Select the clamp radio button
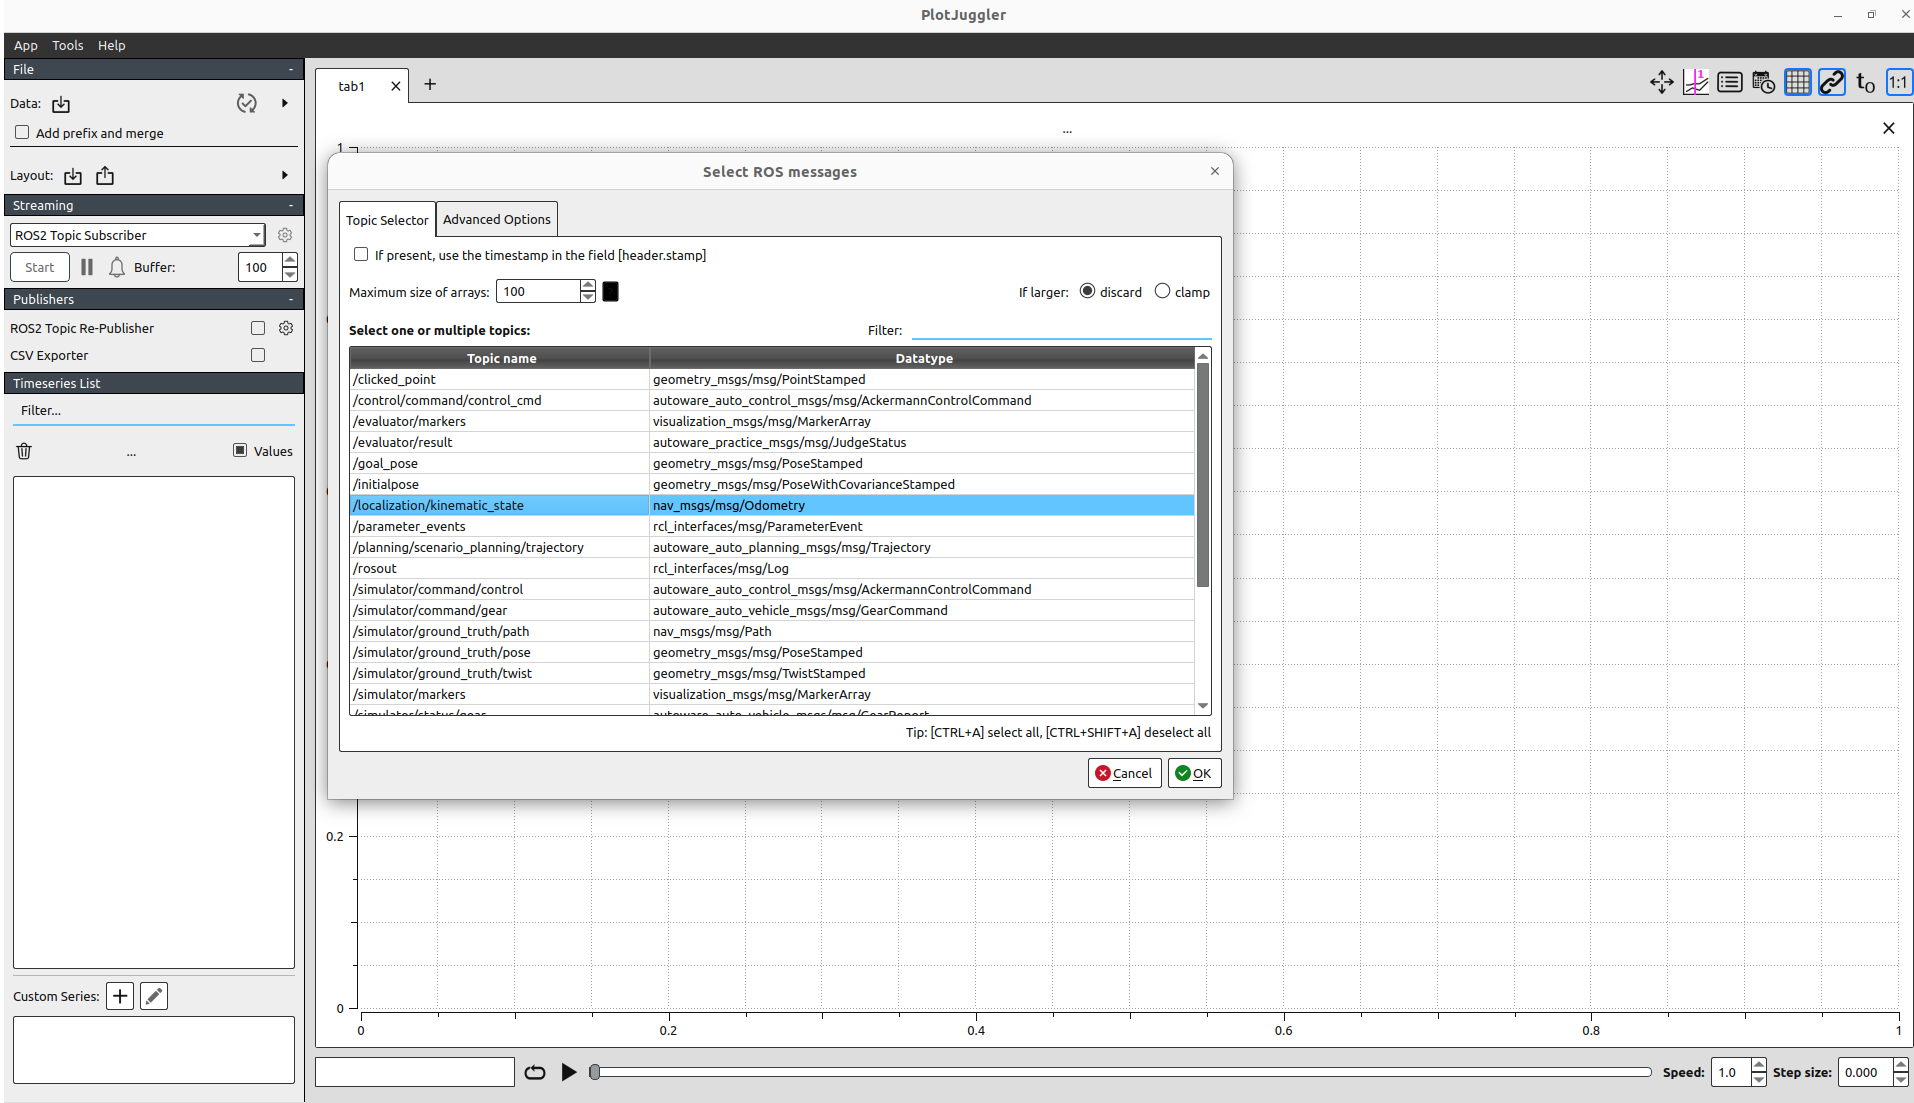The width and height of the screenshot is (1914, 1103). pos(1162,291)
